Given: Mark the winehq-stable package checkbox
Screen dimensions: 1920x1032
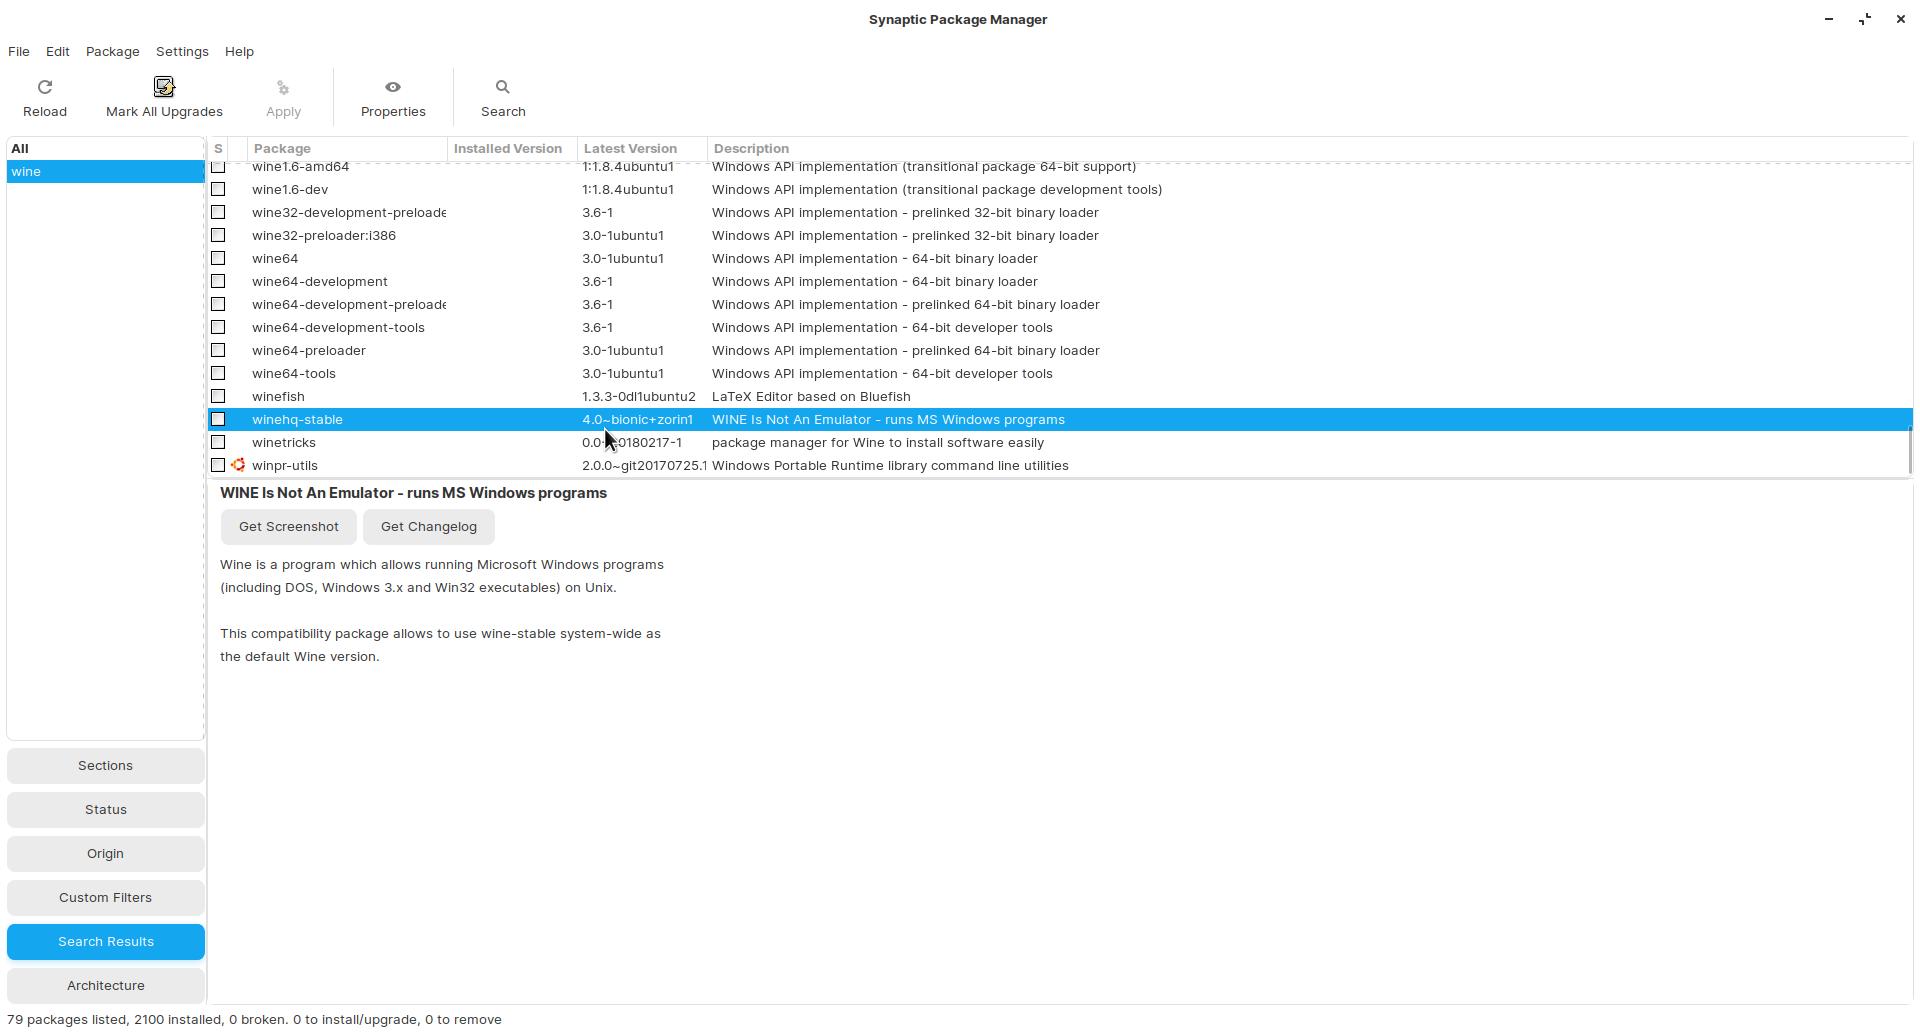Looking at the screenshot, I should click(x=218, y=419).
